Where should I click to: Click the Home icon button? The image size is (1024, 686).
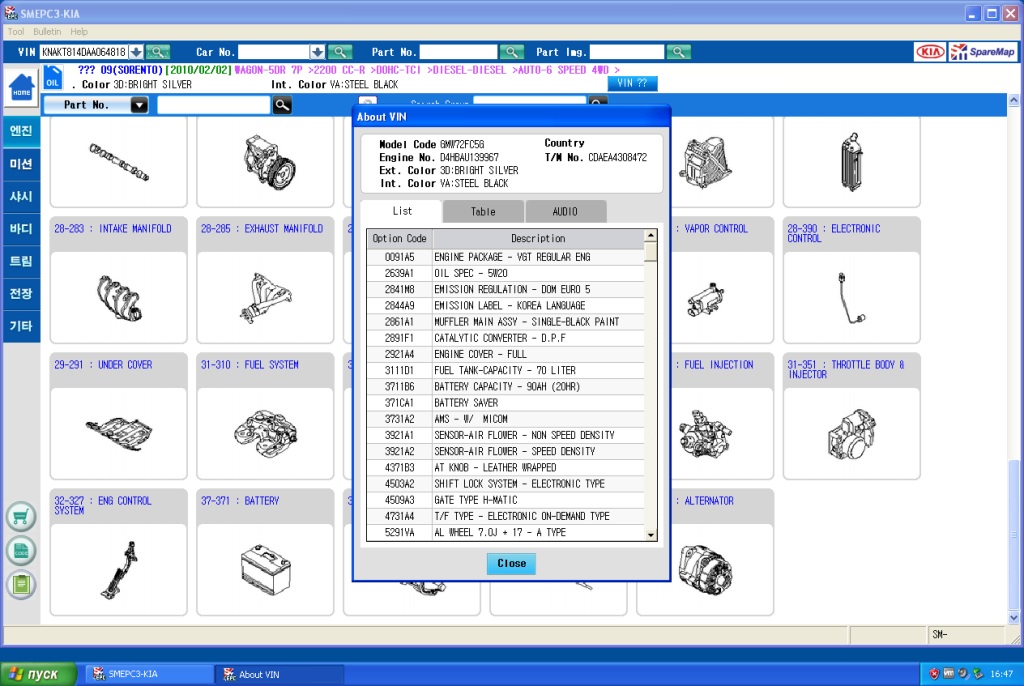[x=20, y=87]
